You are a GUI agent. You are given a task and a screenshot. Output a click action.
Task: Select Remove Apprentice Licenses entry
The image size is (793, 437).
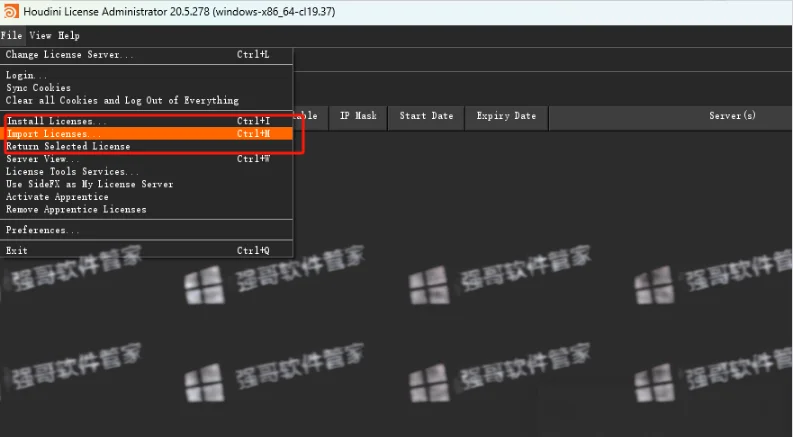coord(147,209)
